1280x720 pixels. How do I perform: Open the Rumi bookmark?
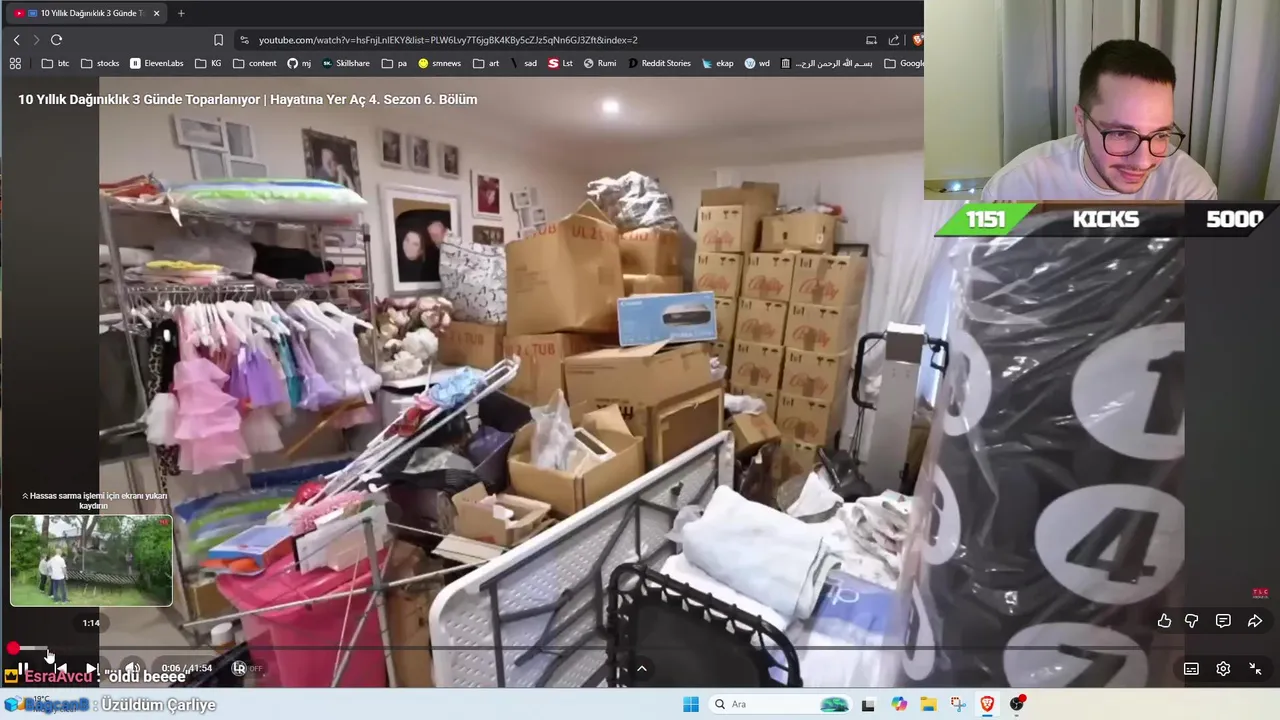click(x=600, y=63)
